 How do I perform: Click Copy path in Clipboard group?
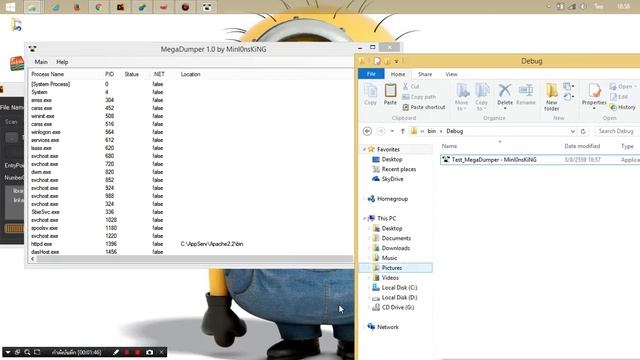pos(419,97)
